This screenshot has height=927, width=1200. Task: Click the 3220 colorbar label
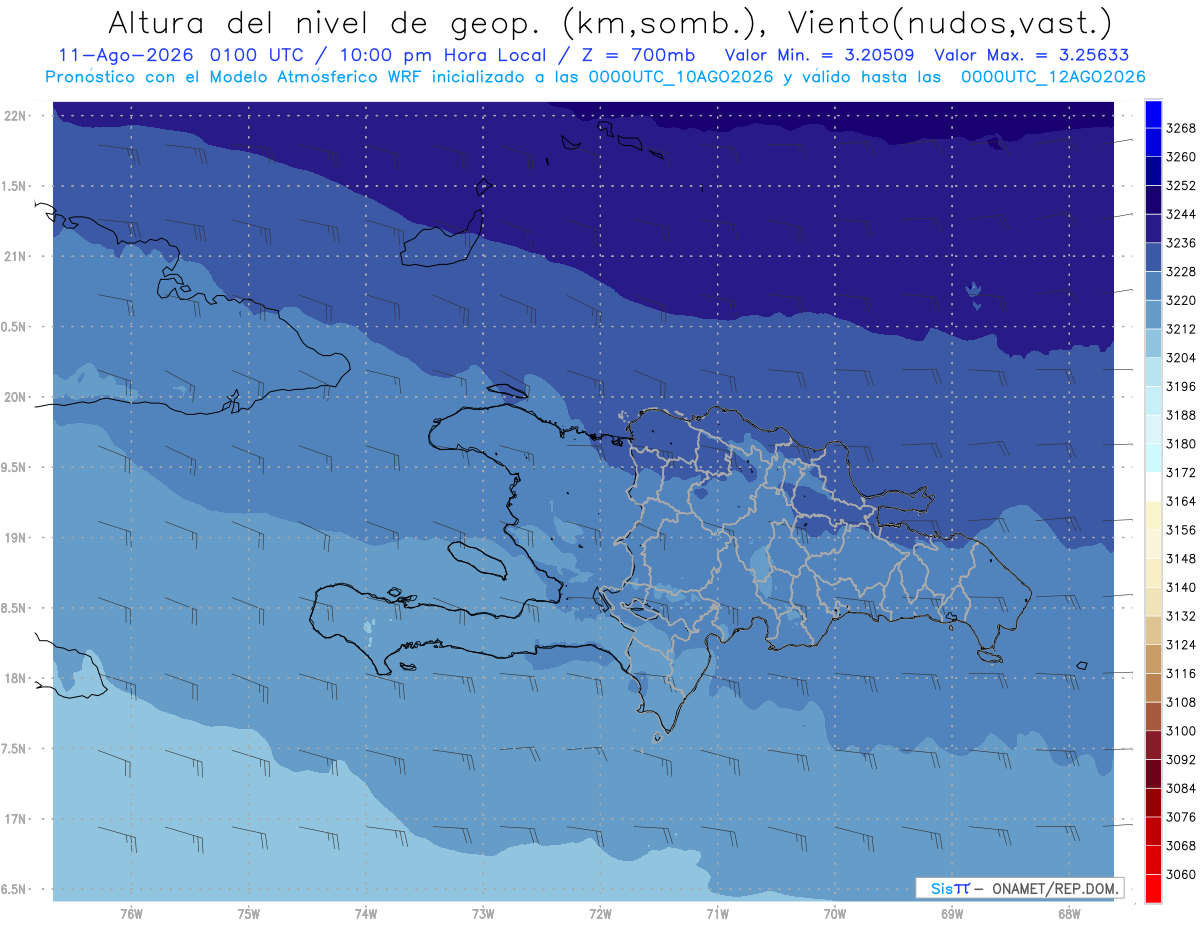(1181, 300)
